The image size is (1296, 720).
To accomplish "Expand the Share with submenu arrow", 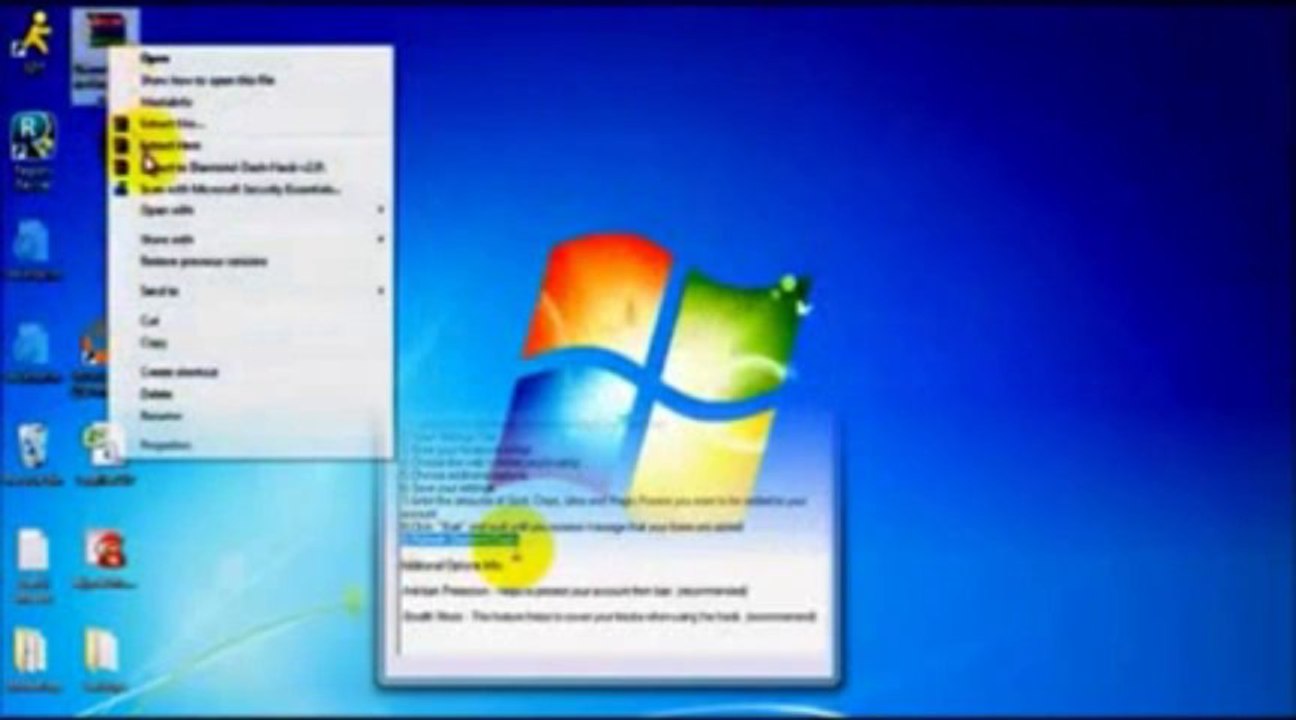I will tap(380, 240).
